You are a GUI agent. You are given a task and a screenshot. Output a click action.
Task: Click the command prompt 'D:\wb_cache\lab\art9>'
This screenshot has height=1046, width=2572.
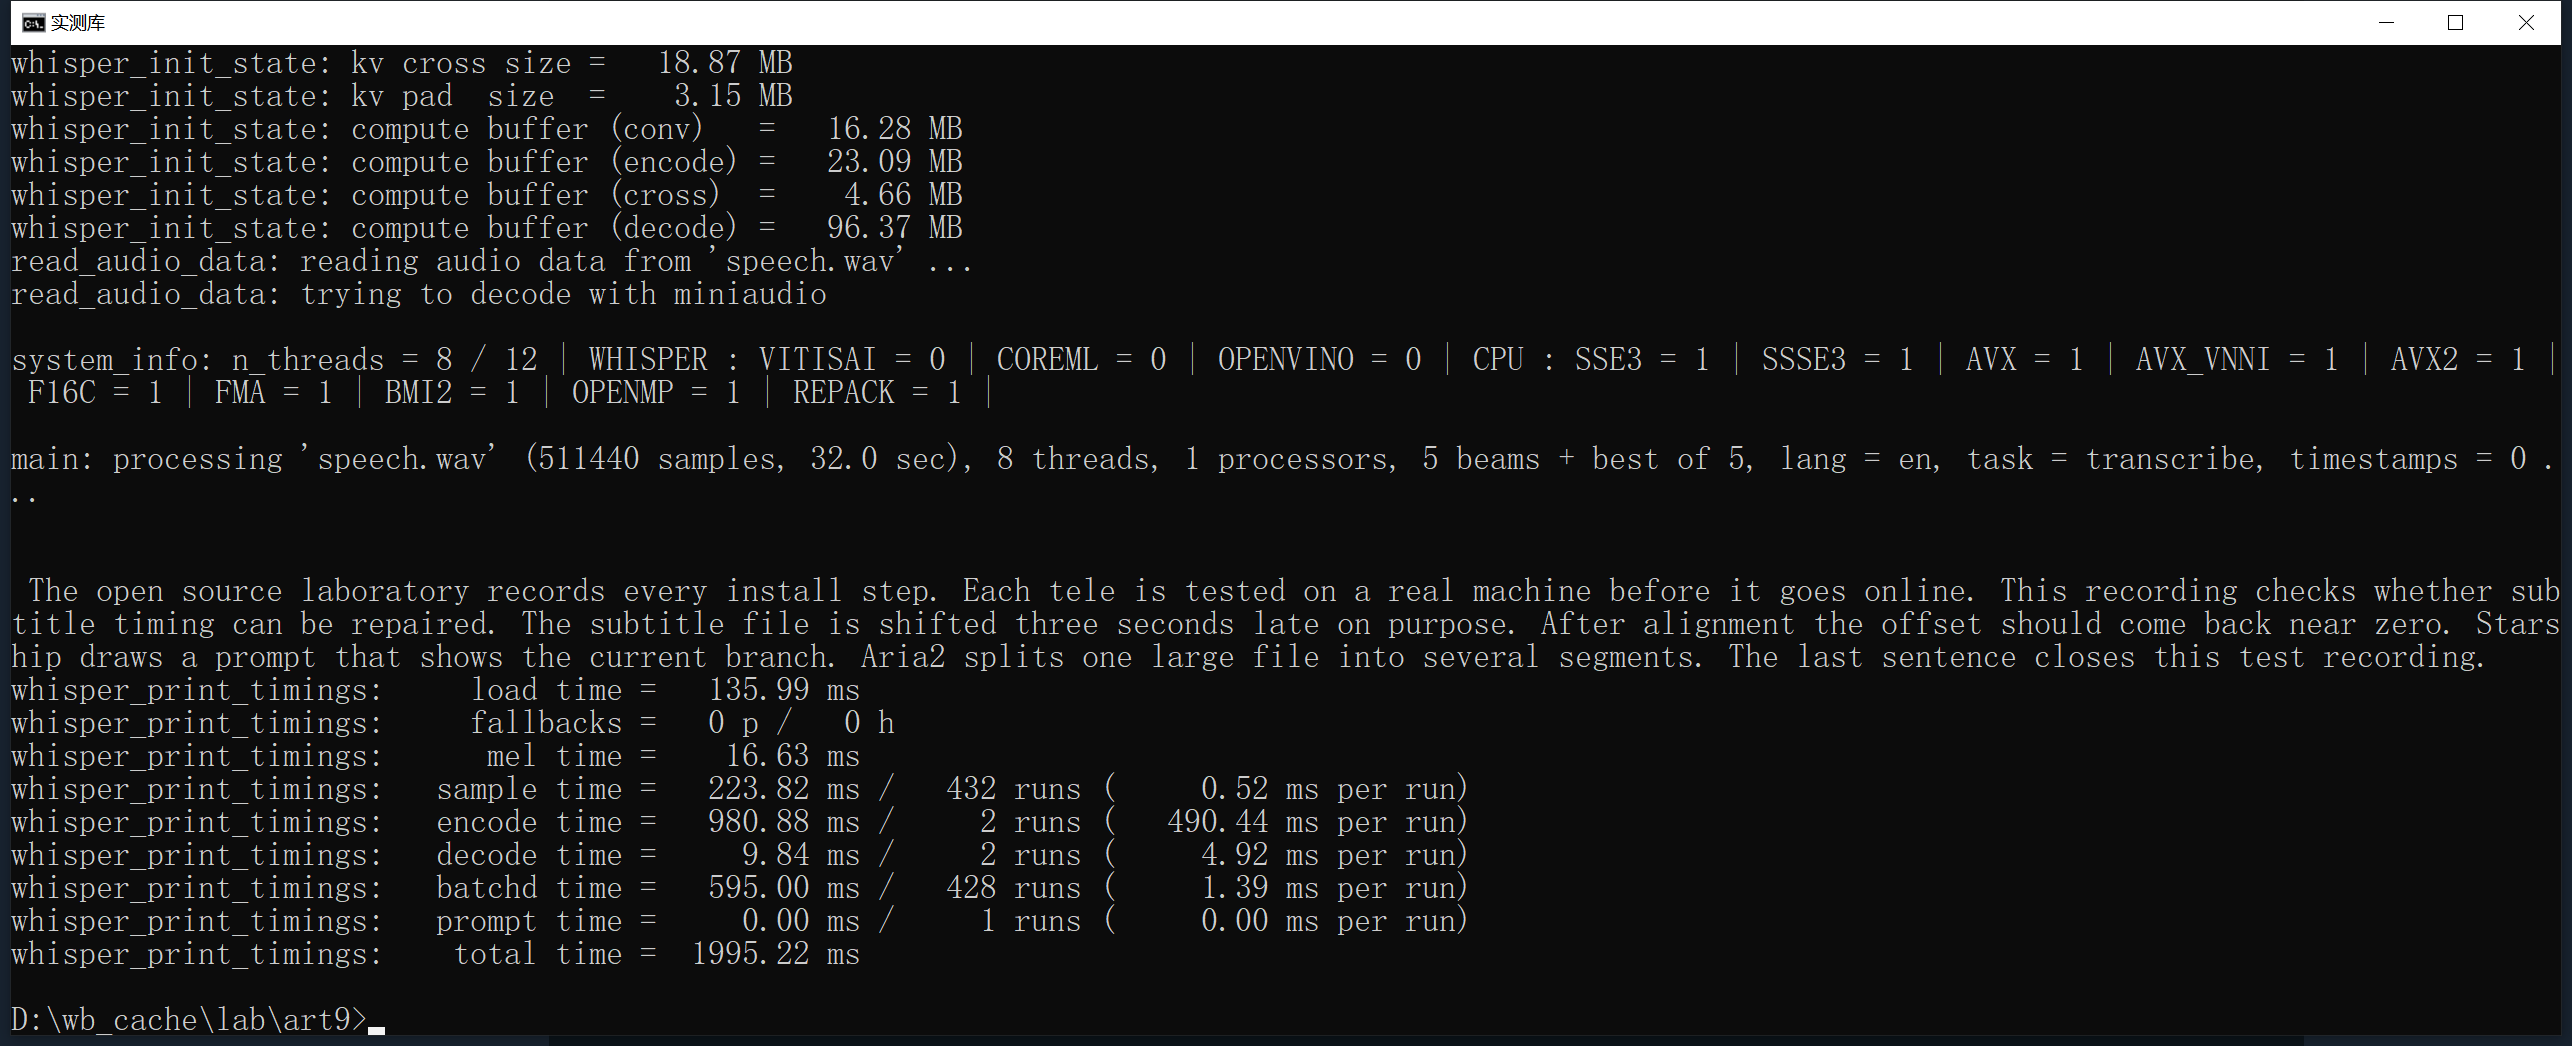[189, 1019]
